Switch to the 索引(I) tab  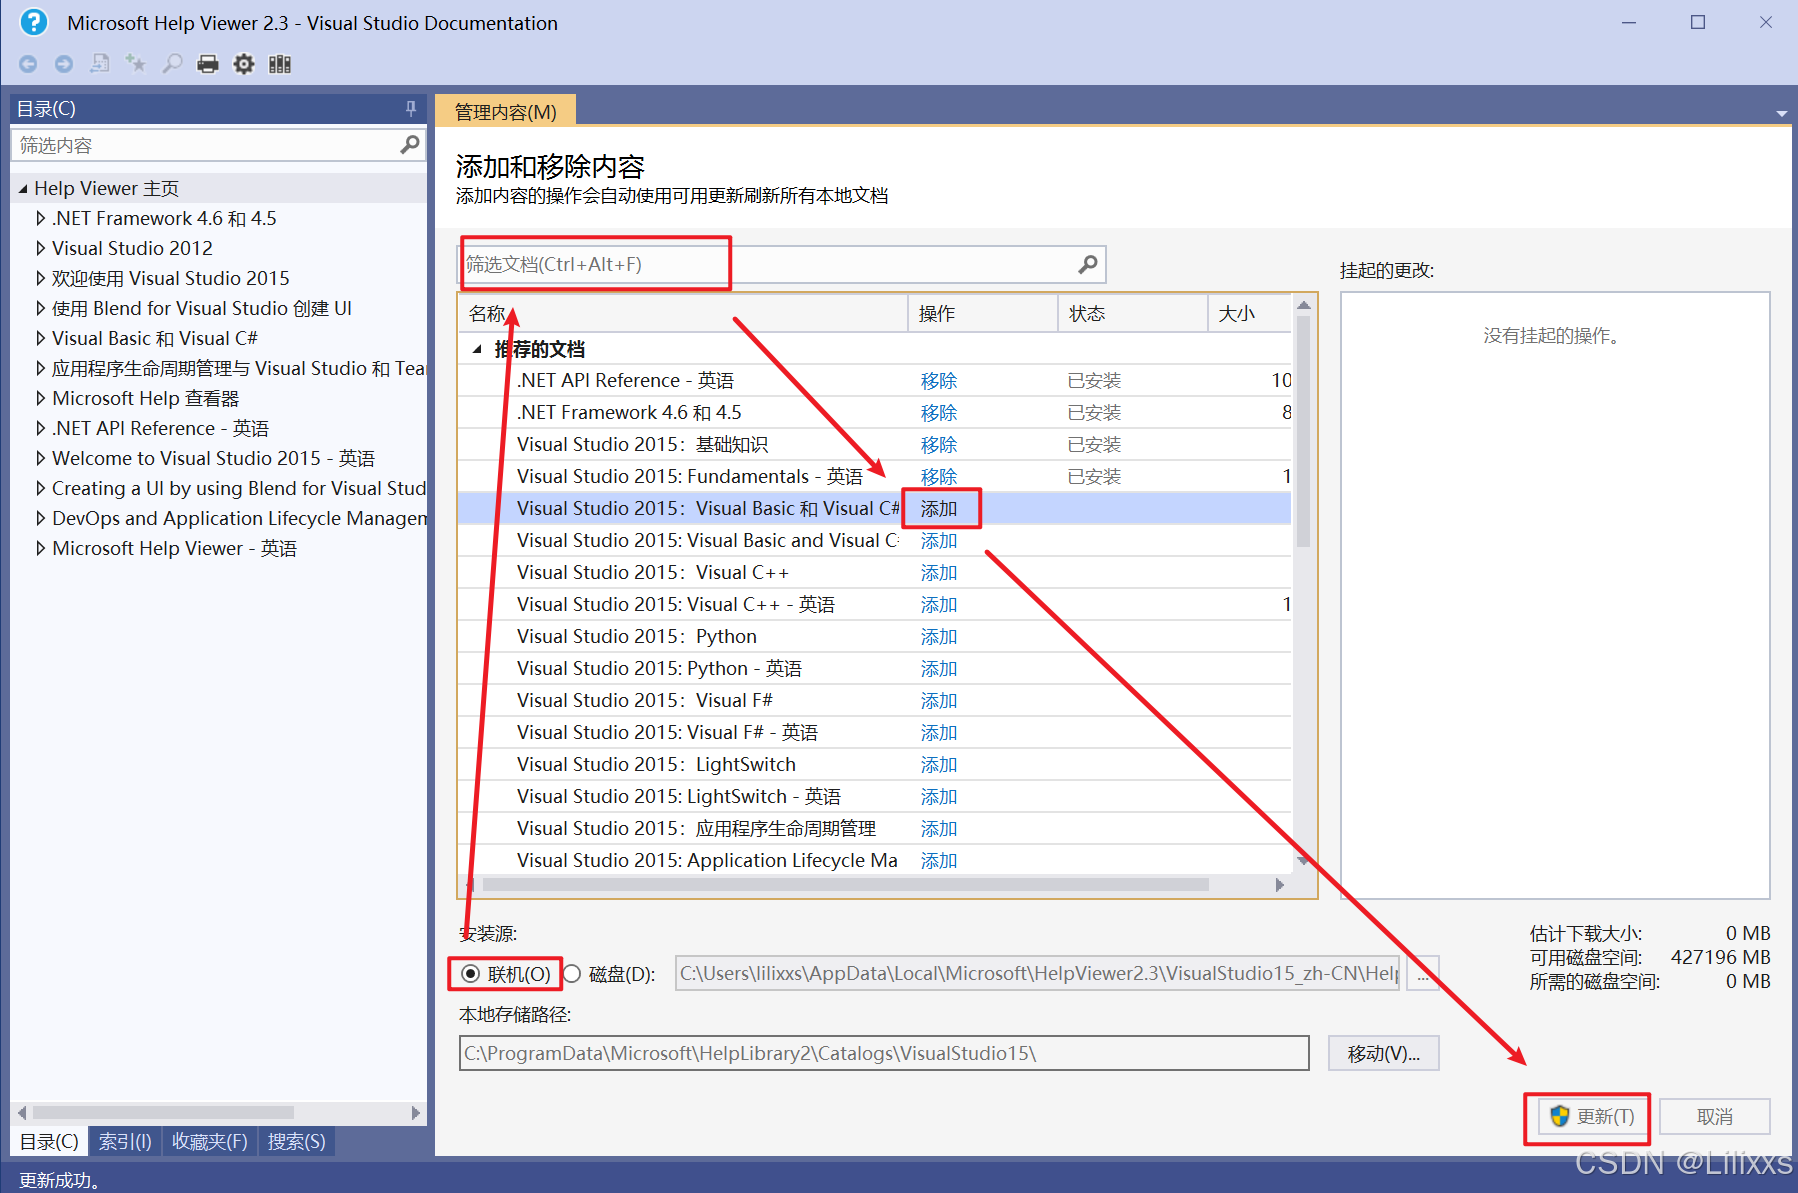(x=125, y=1141)
